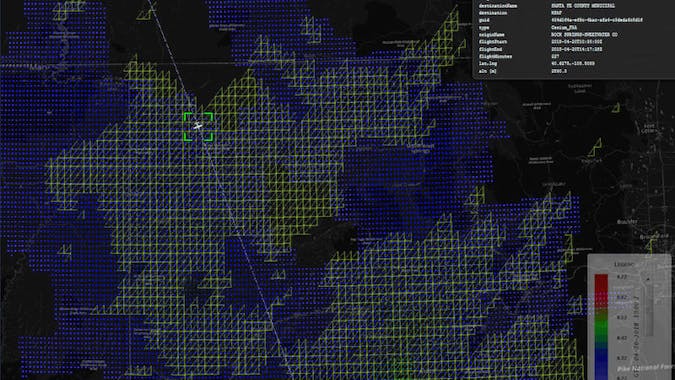
Task: Click the Legend title text
Action: [x=623, y=264]
